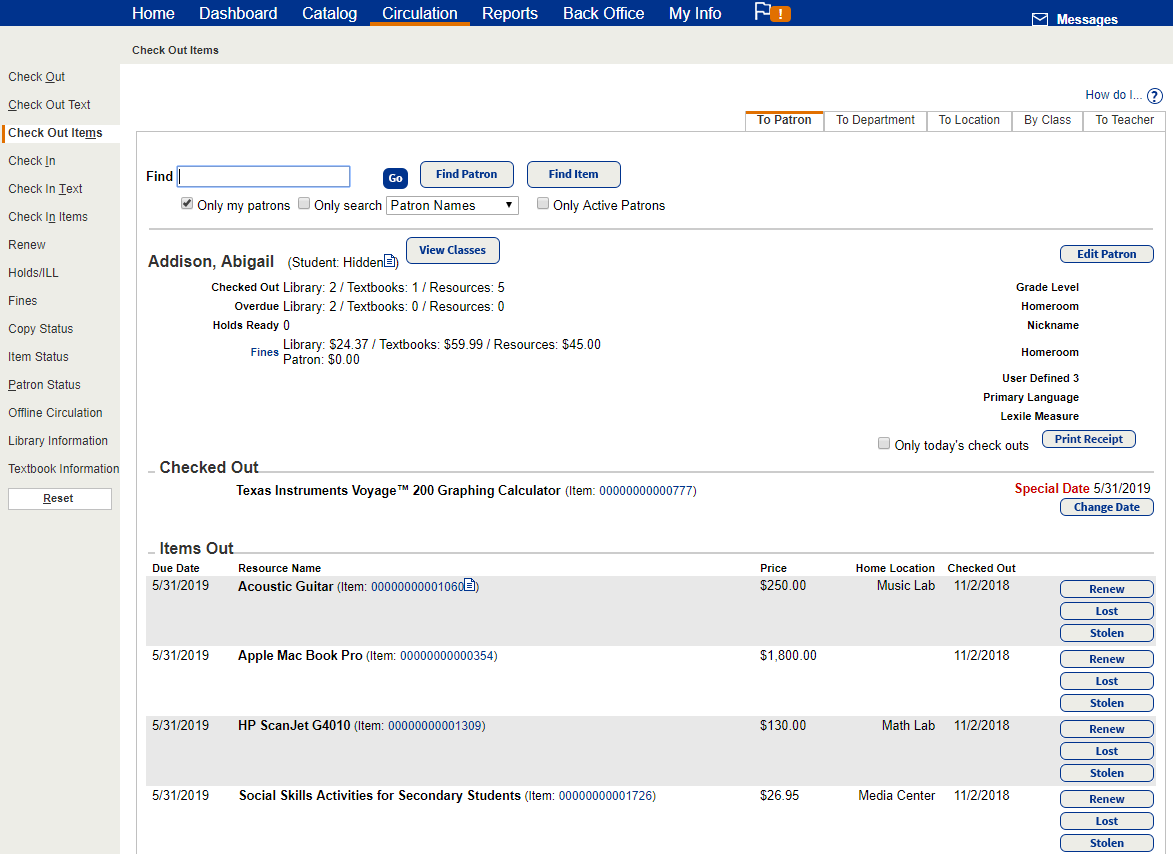The height and width of the screenshot is (854, 1173).
Task: Enable the Only search checkbox
Action: 304,204
